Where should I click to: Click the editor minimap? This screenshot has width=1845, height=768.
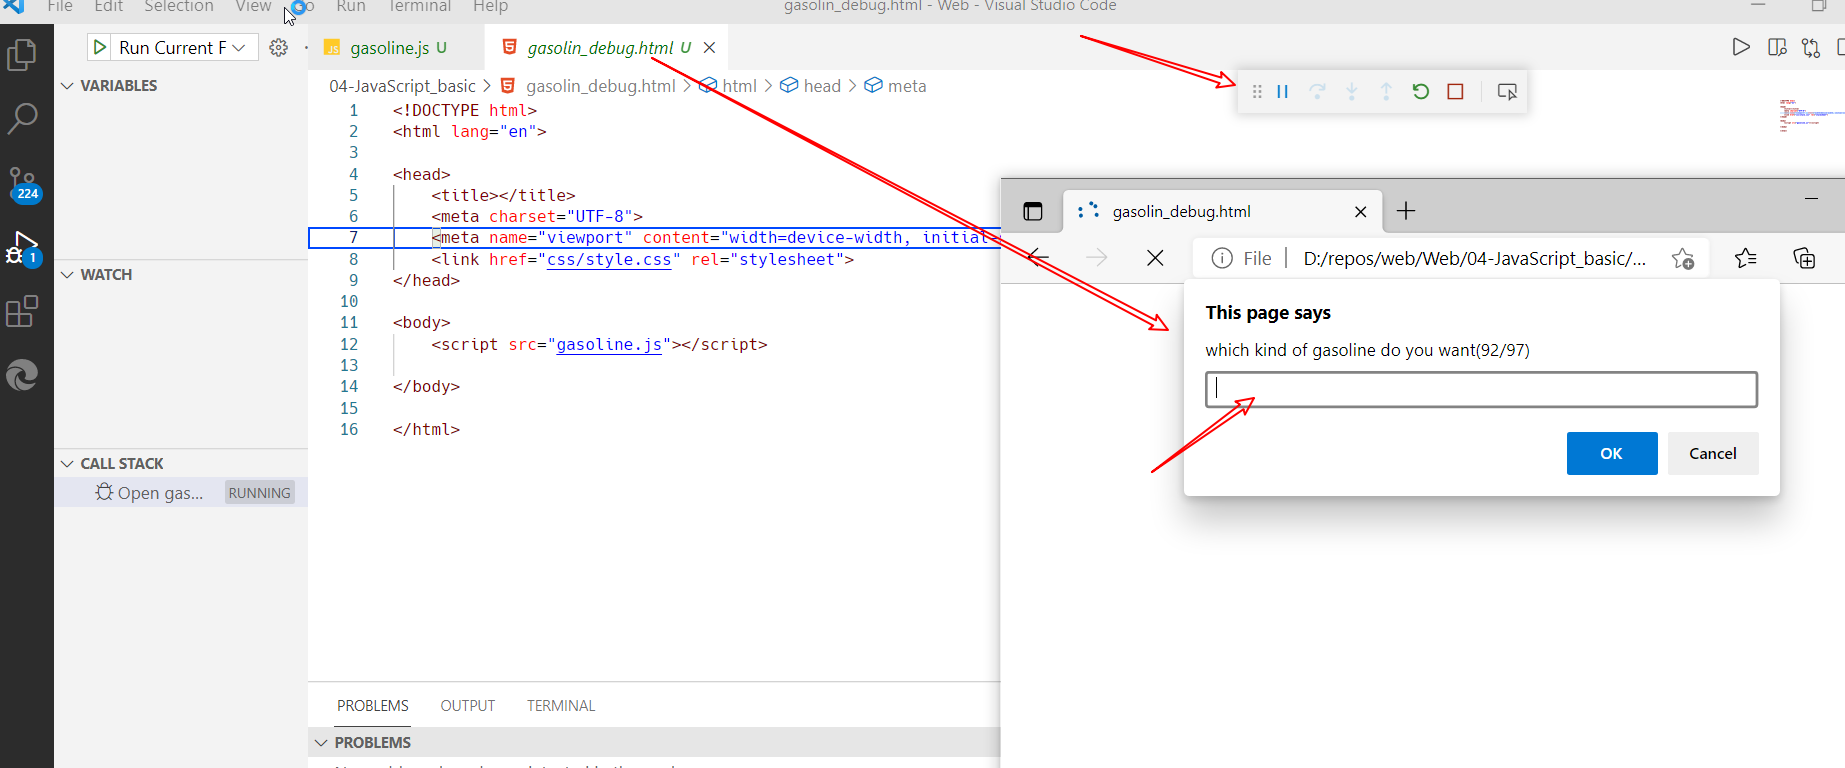[x=1811, y=115]
